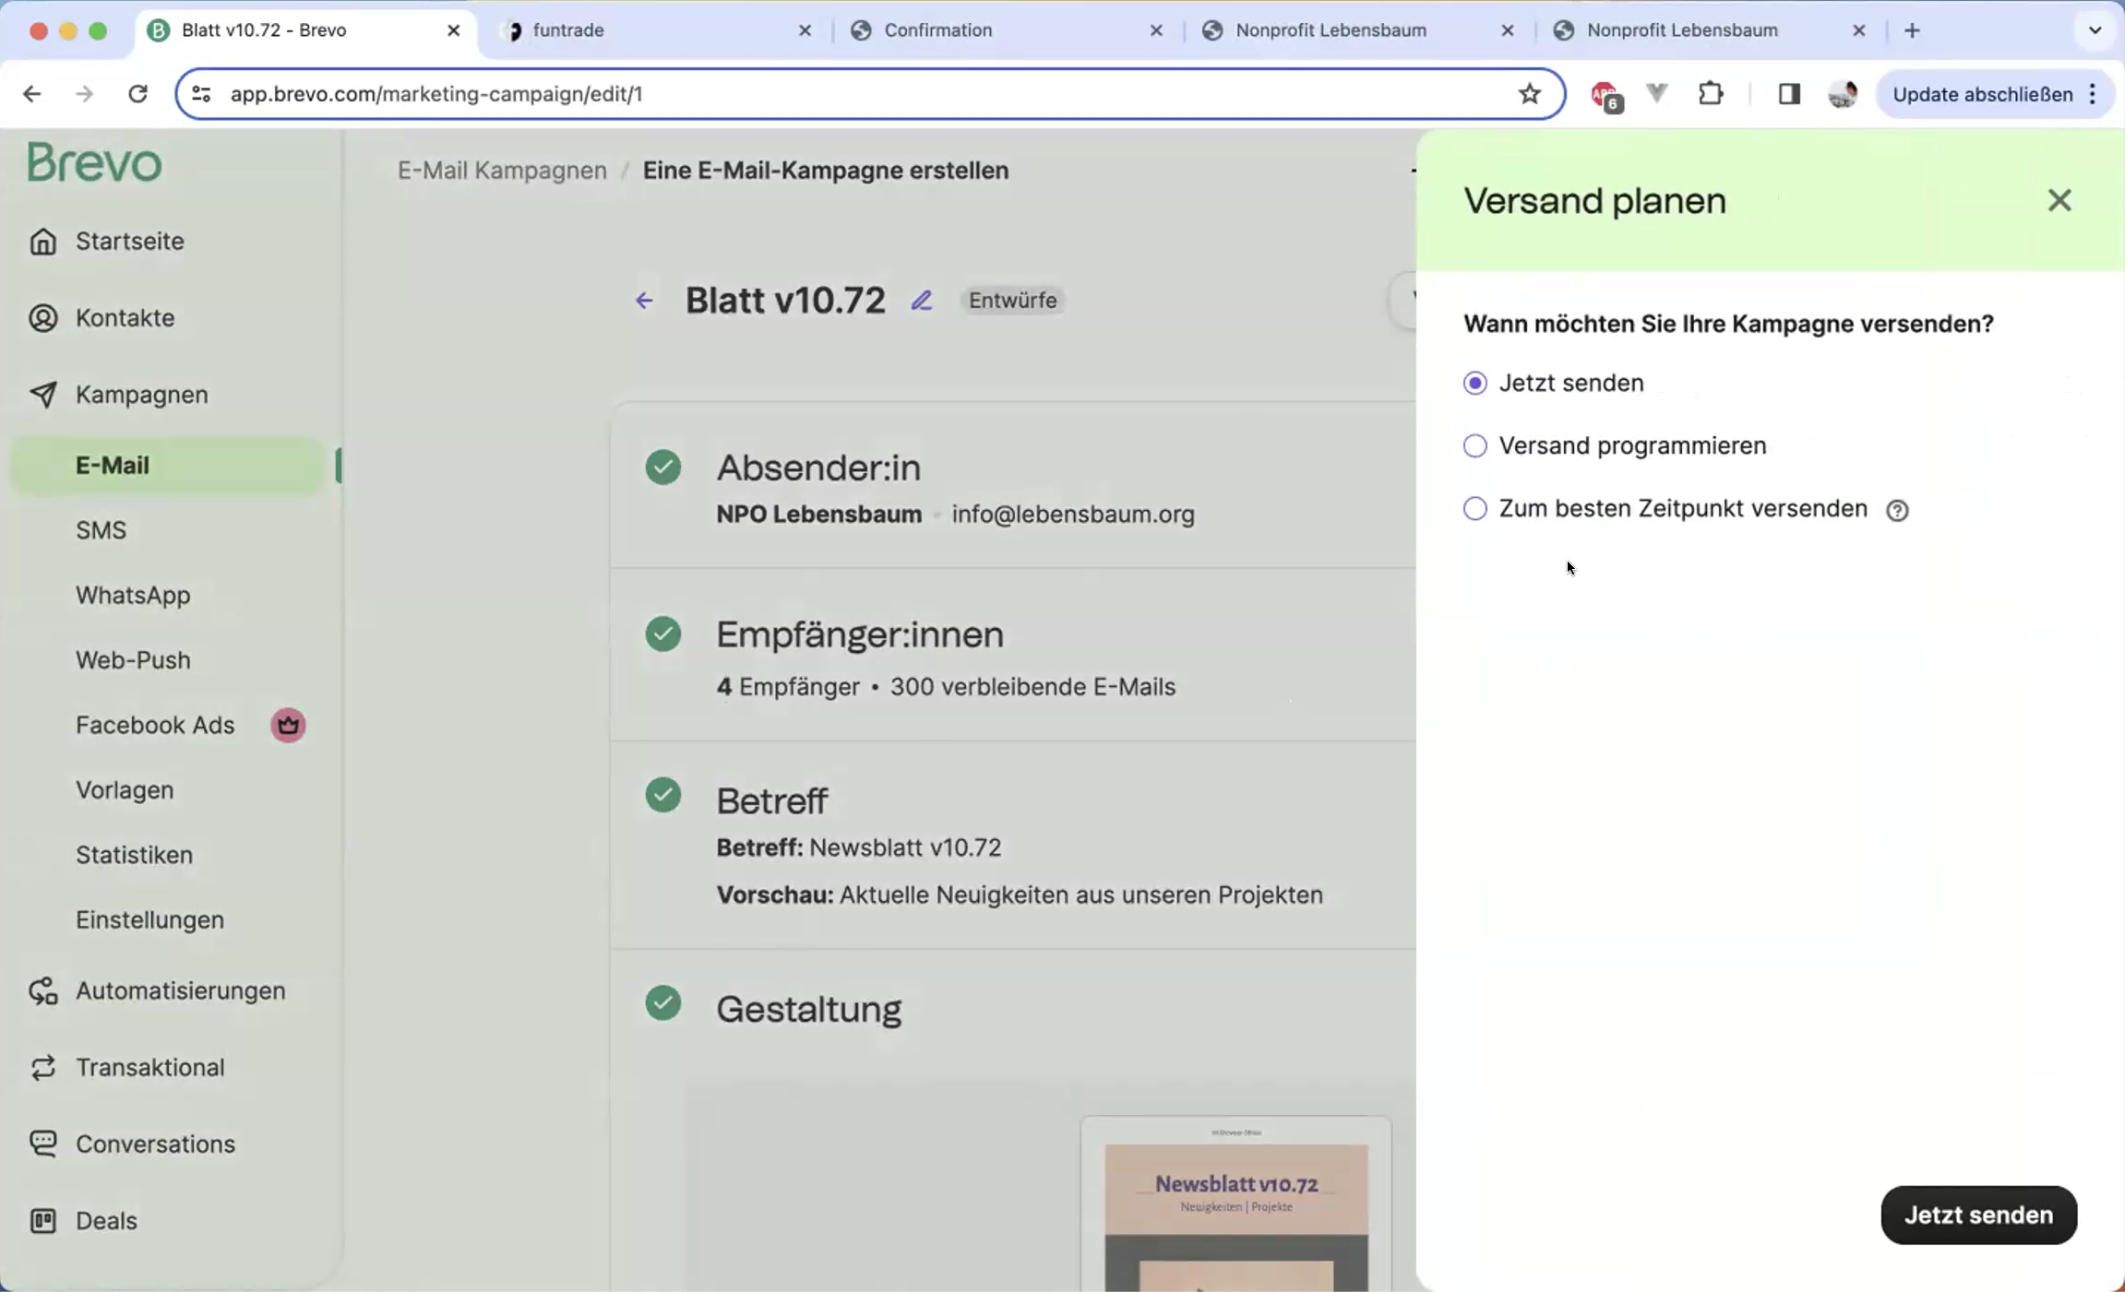Bookmark page with the star icon
Viewport: 2125px width, 1292px height.
click(x=1529, y=94)
